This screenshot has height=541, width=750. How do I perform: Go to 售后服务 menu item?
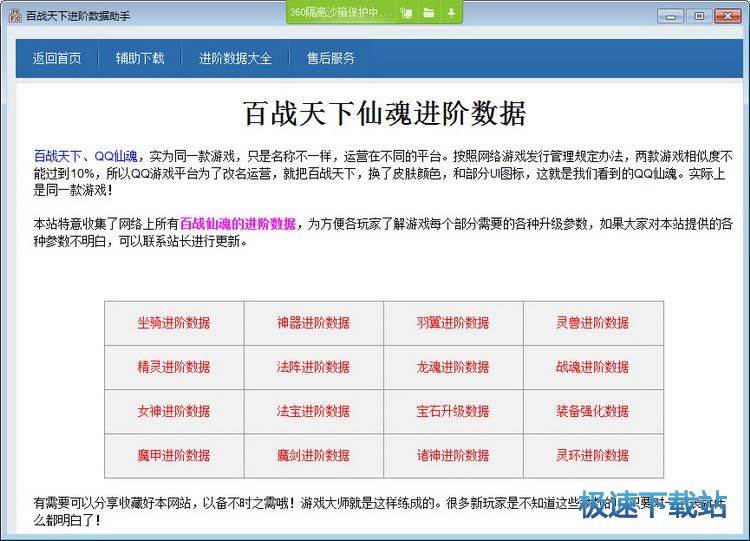coord(330,58)
